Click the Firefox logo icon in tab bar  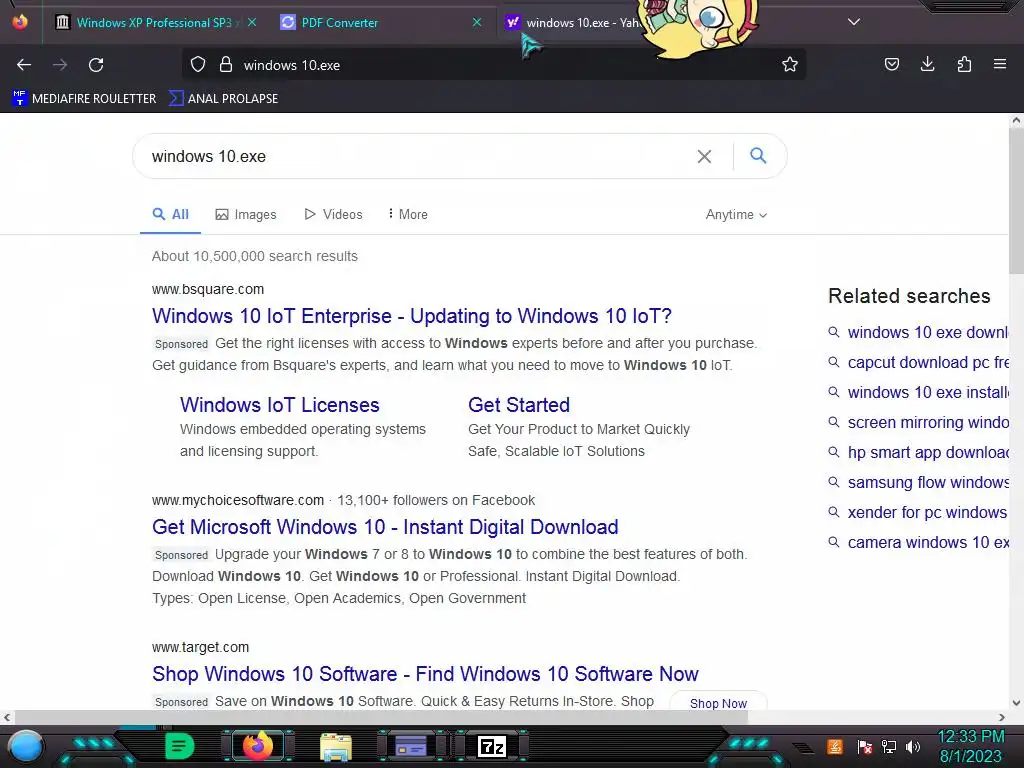point(20,22)
